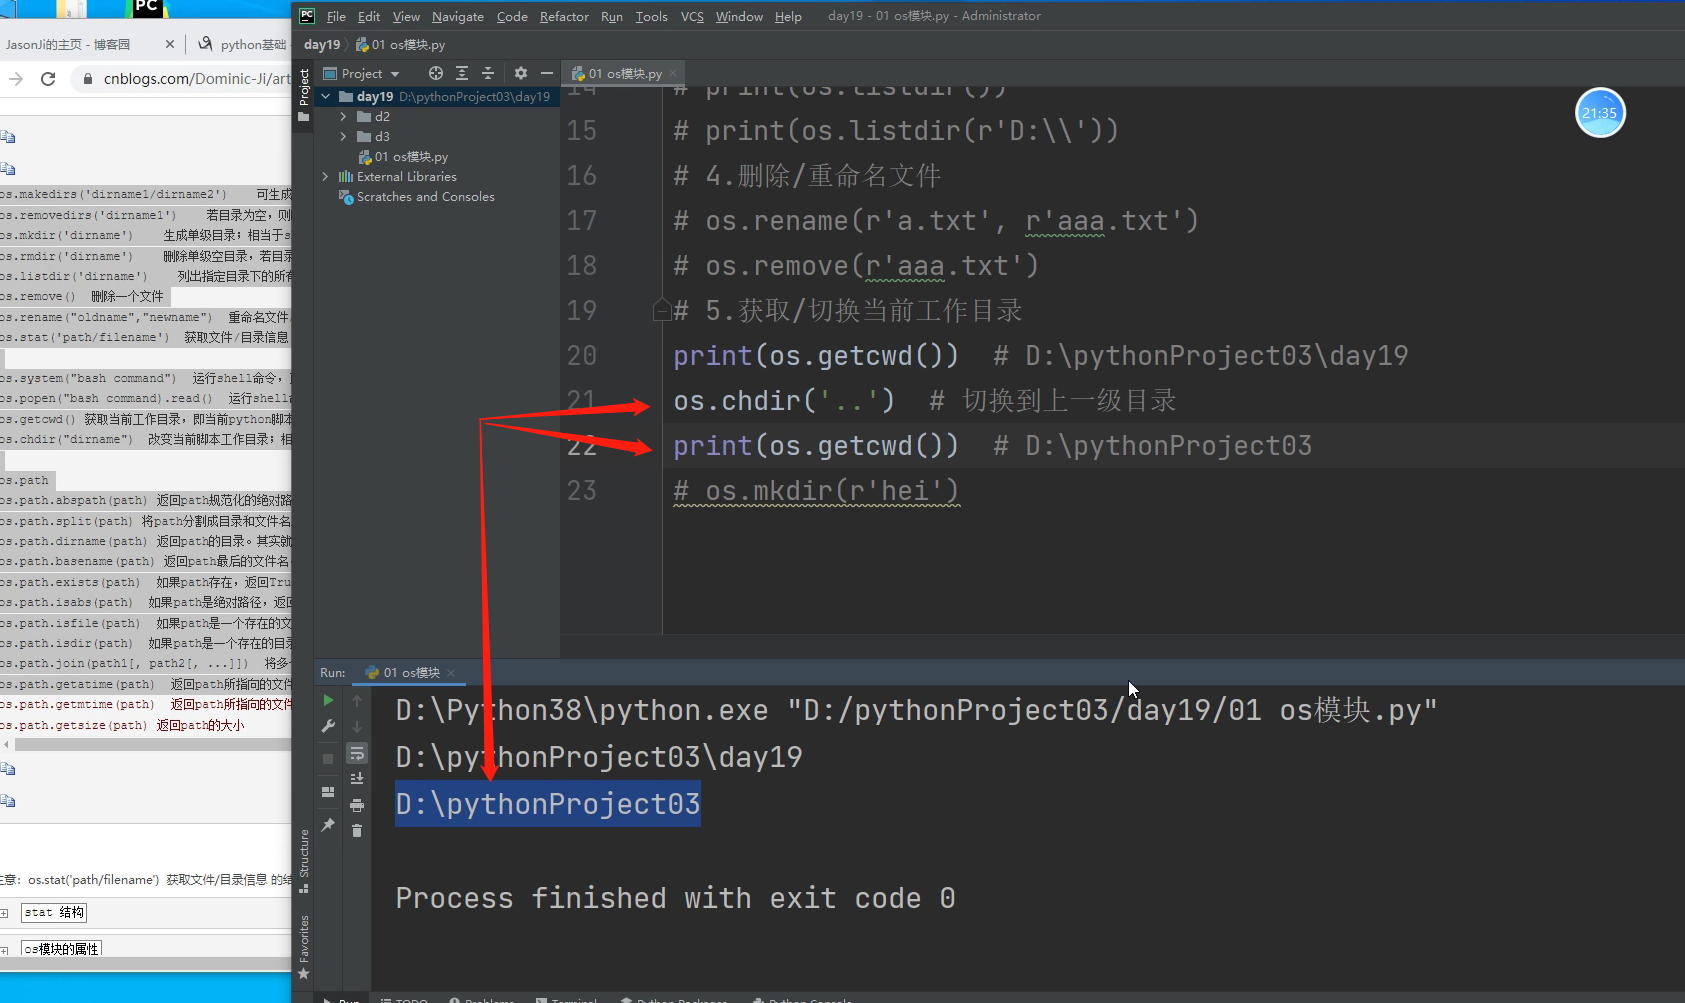Image resolution: width=1685 pixels, height=1003 pixels.
Task: Click the browser Forward arrow
Action: coord(16,79)
